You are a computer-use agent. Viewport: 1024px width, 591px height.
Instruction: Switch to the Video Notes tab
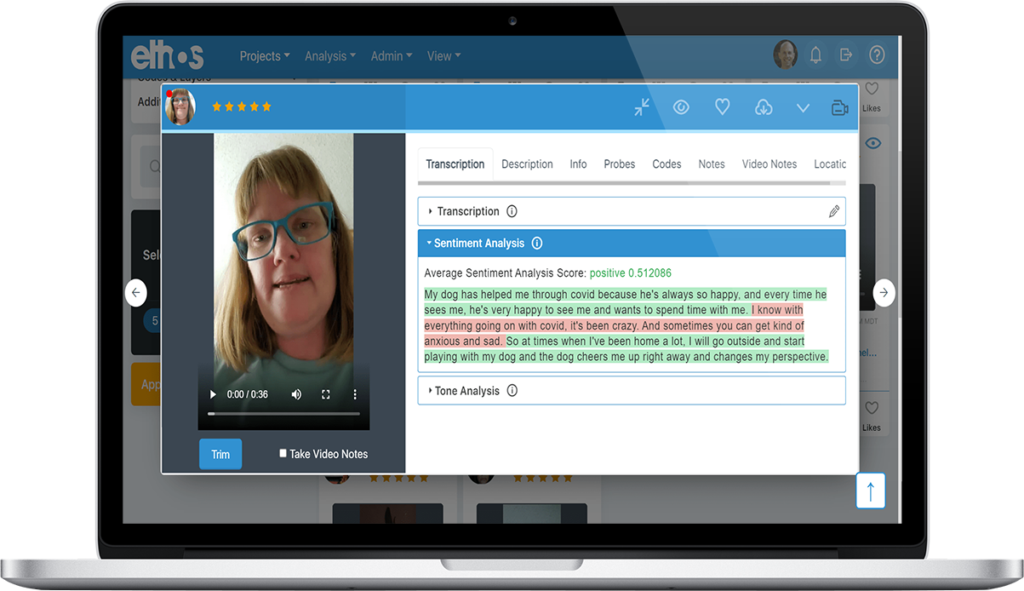[769, 164]
